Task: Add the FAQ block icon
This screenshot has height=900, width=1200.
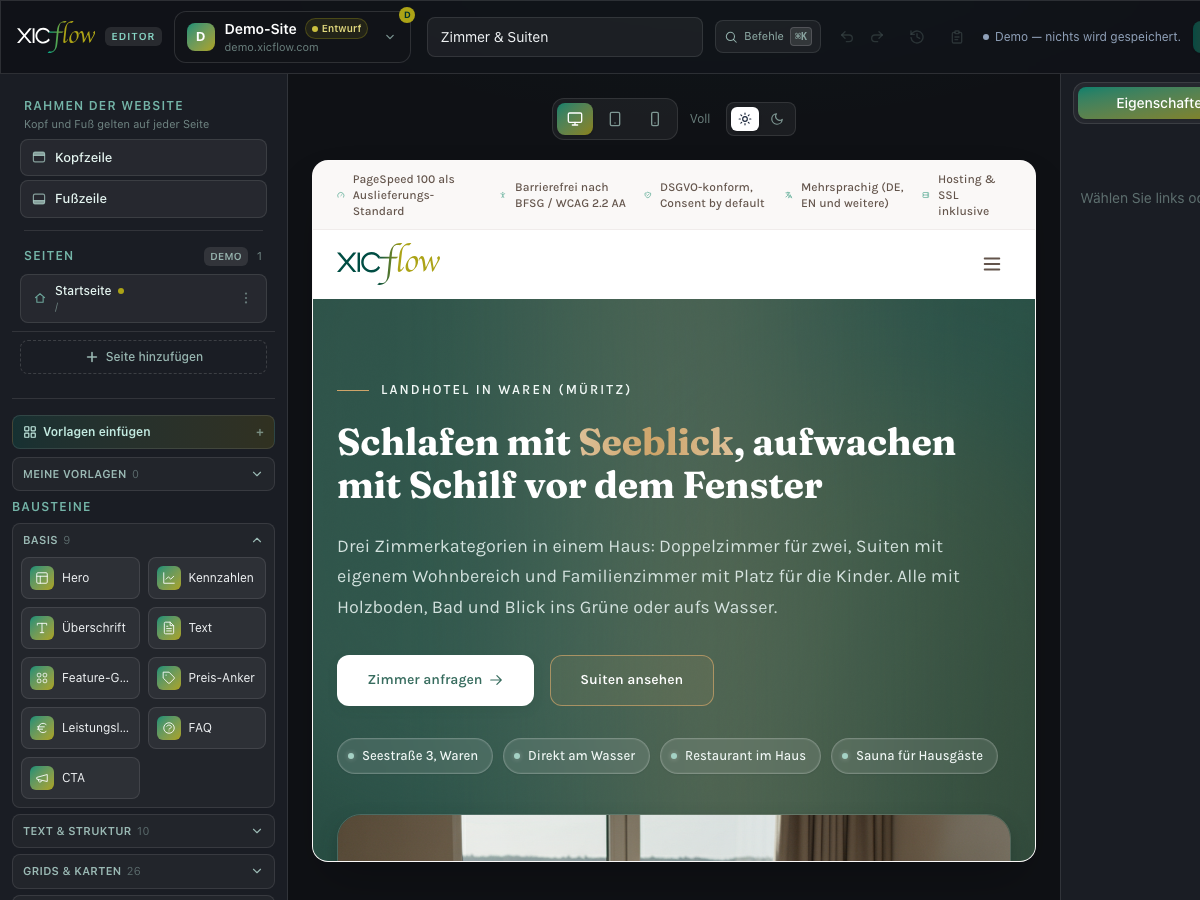Action: tap(169, 728)
